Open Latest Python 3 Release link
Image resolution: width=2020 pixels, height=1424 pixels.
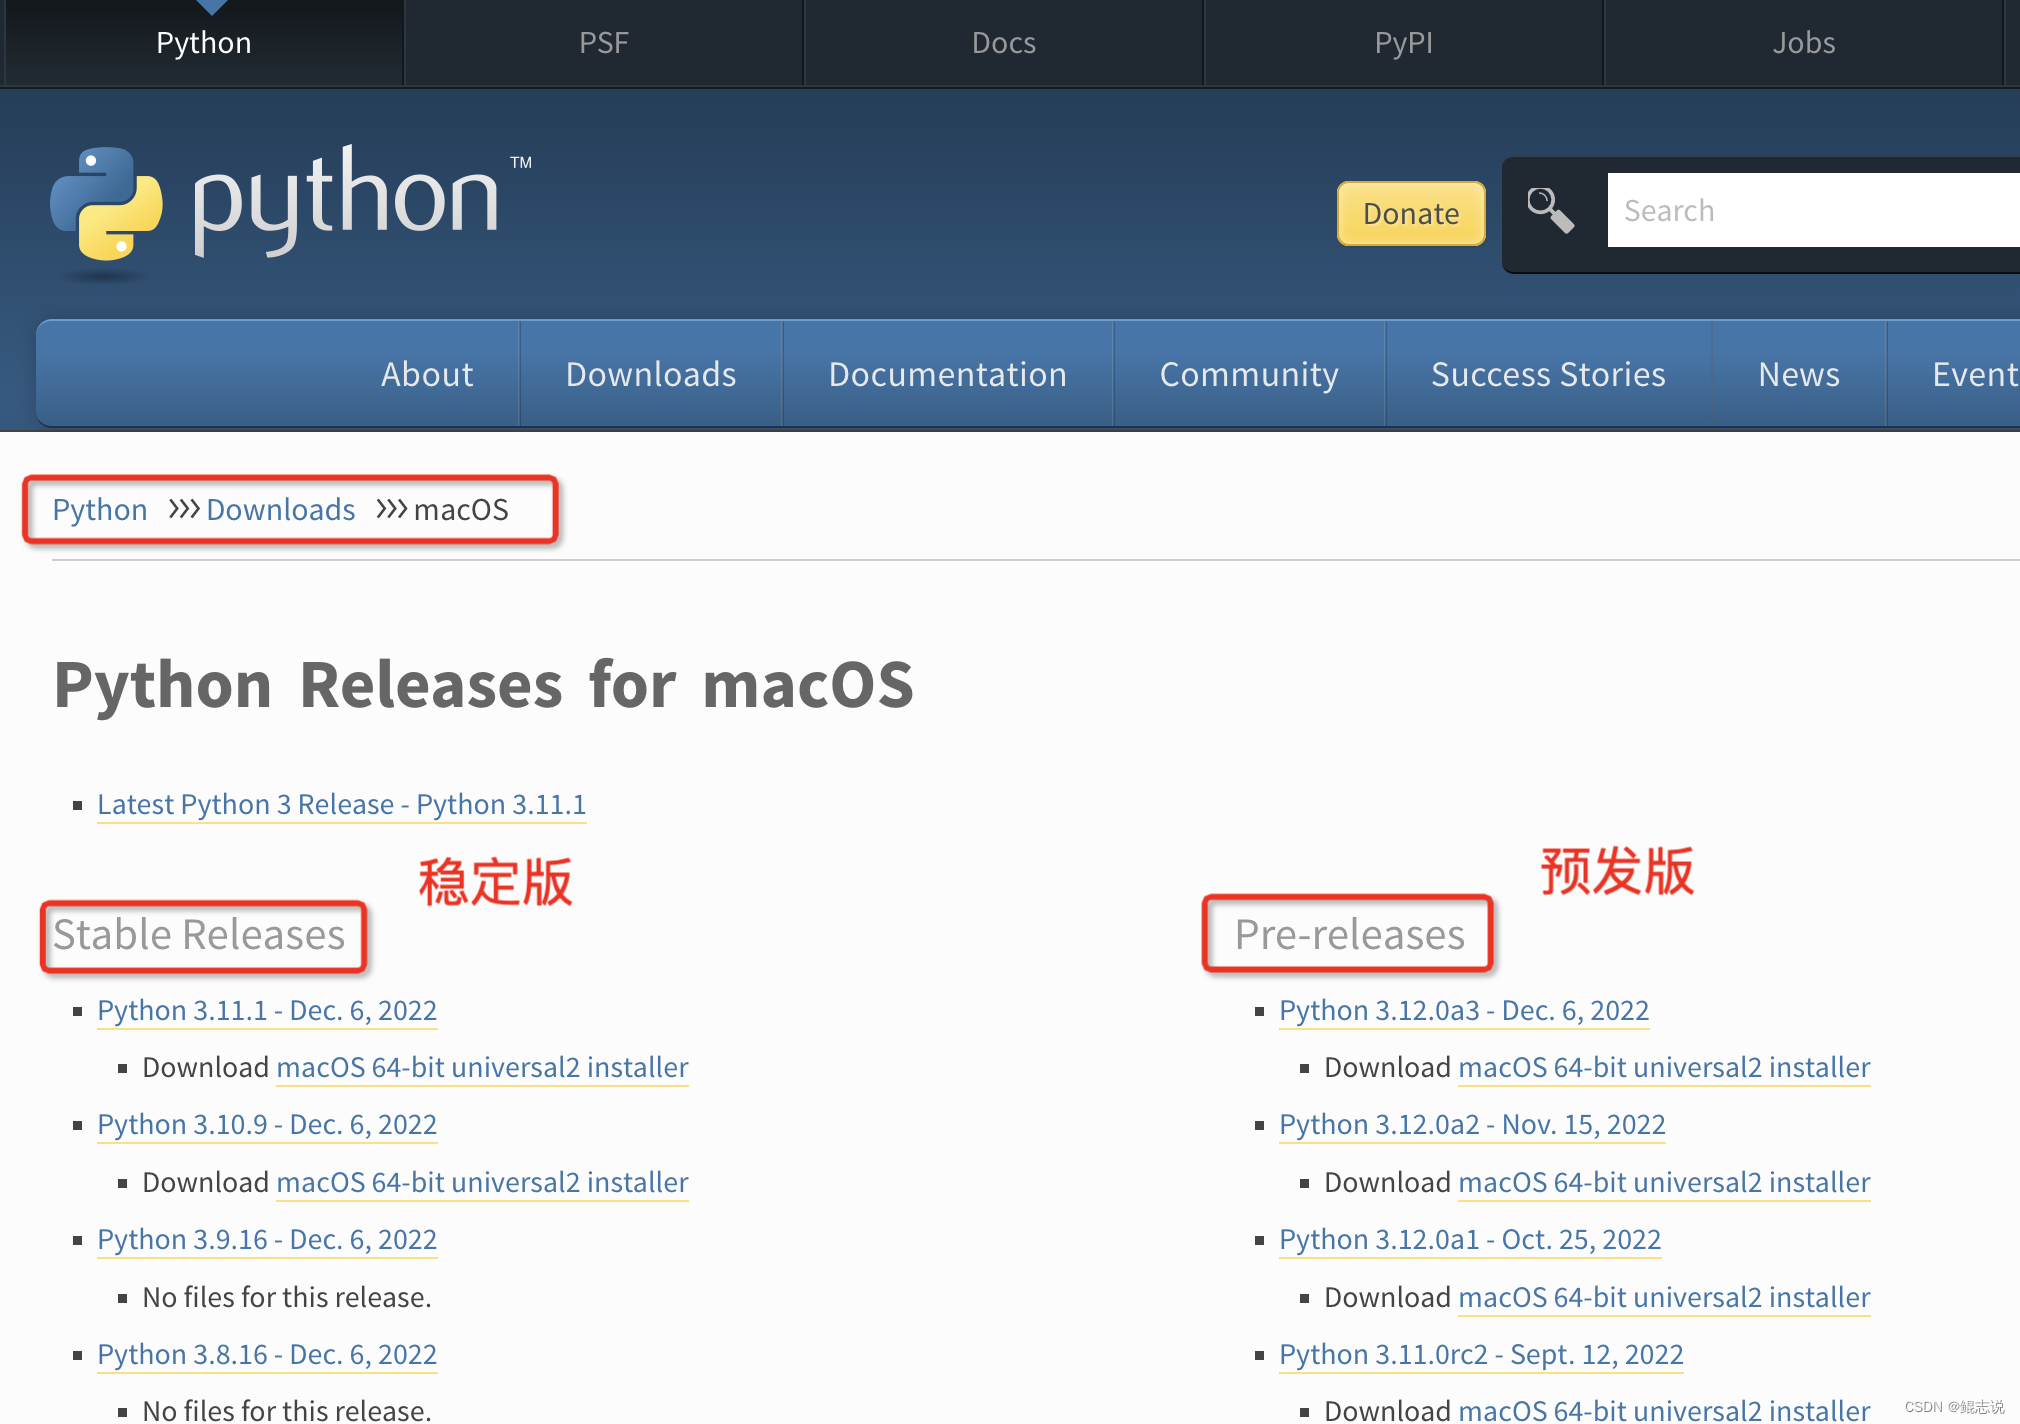click(341, 804)
